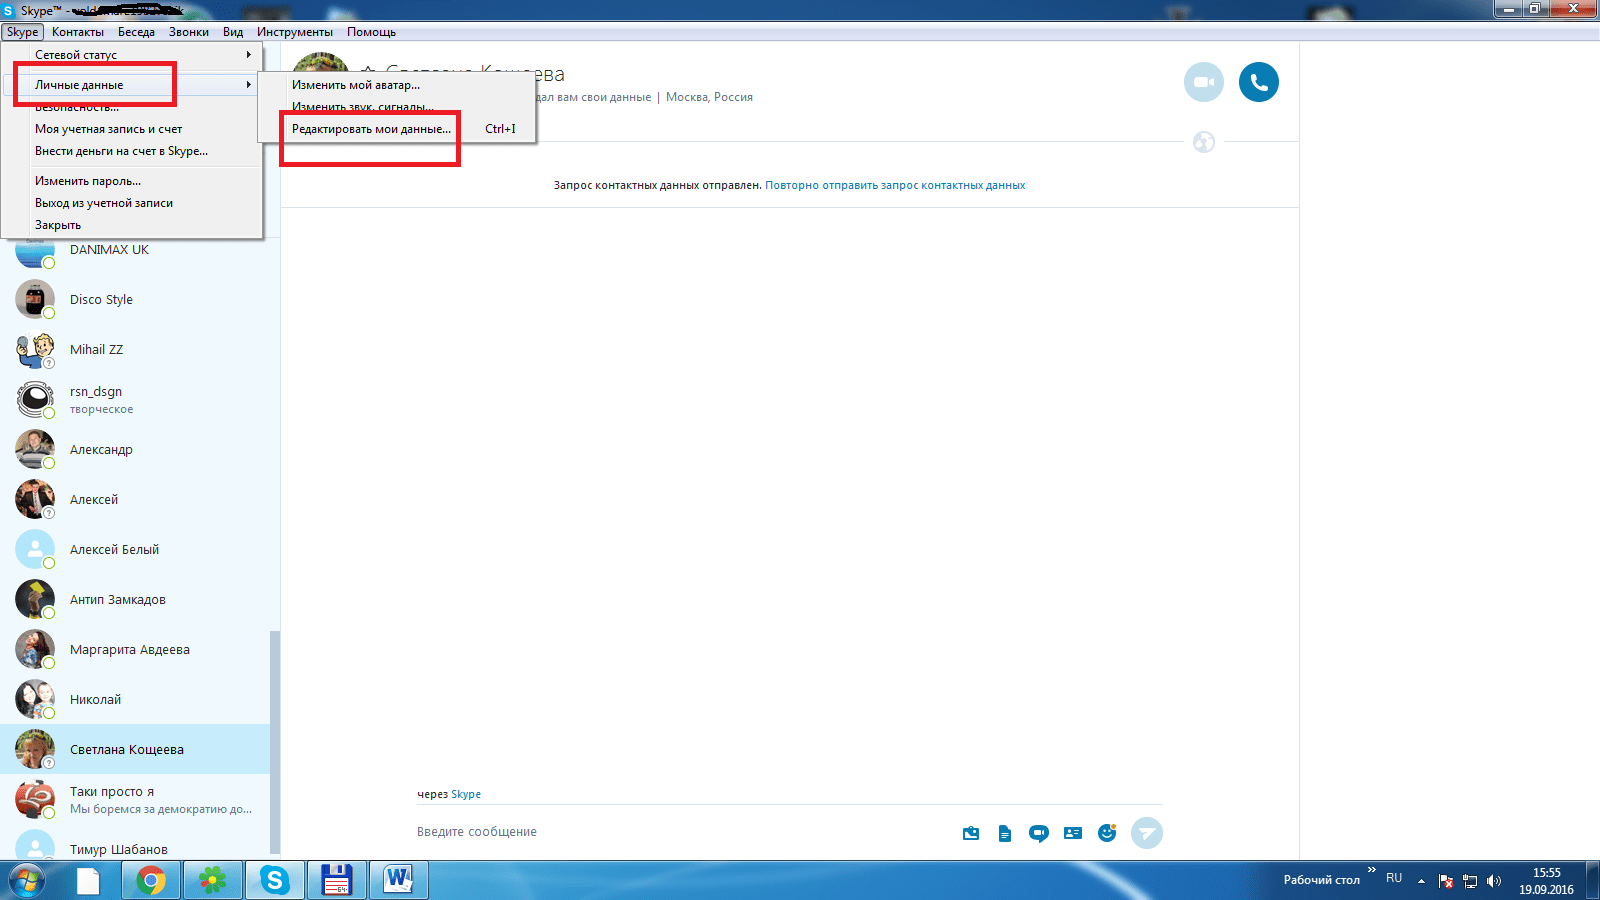Open ICQ flower icon in the taskbar
Image resolution: width=1600 pixels, height=900 pixels.
[212, 880]
